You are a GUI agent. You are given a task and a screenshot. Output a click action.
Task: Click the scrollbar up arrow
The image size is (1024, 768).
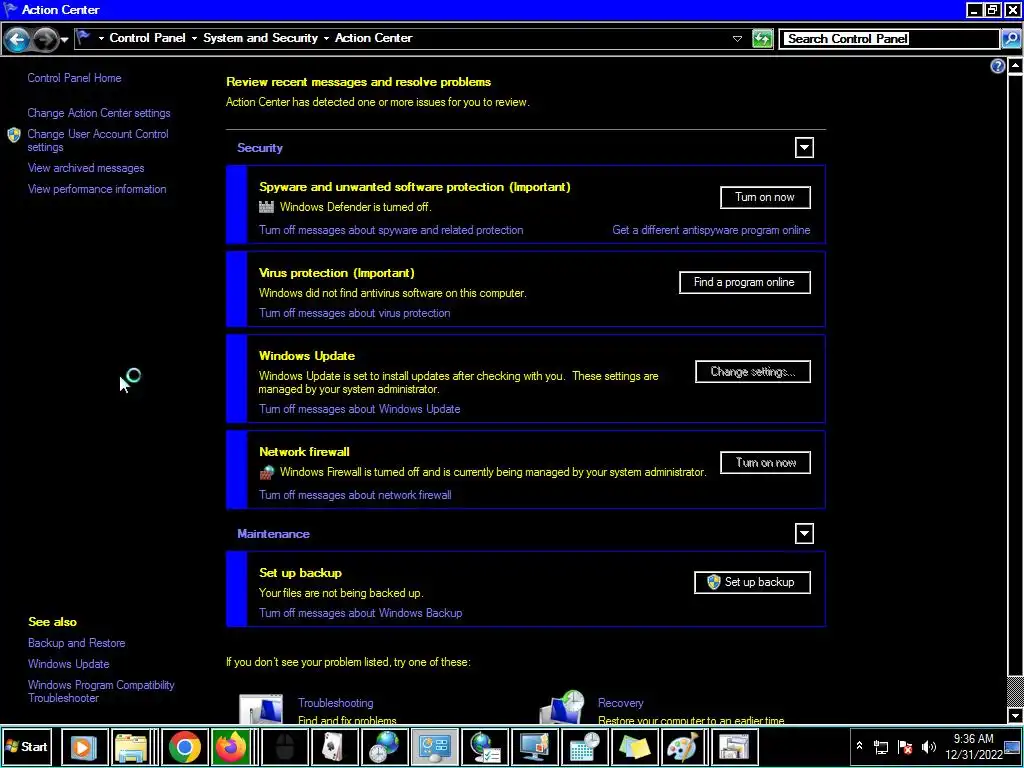1015,66
